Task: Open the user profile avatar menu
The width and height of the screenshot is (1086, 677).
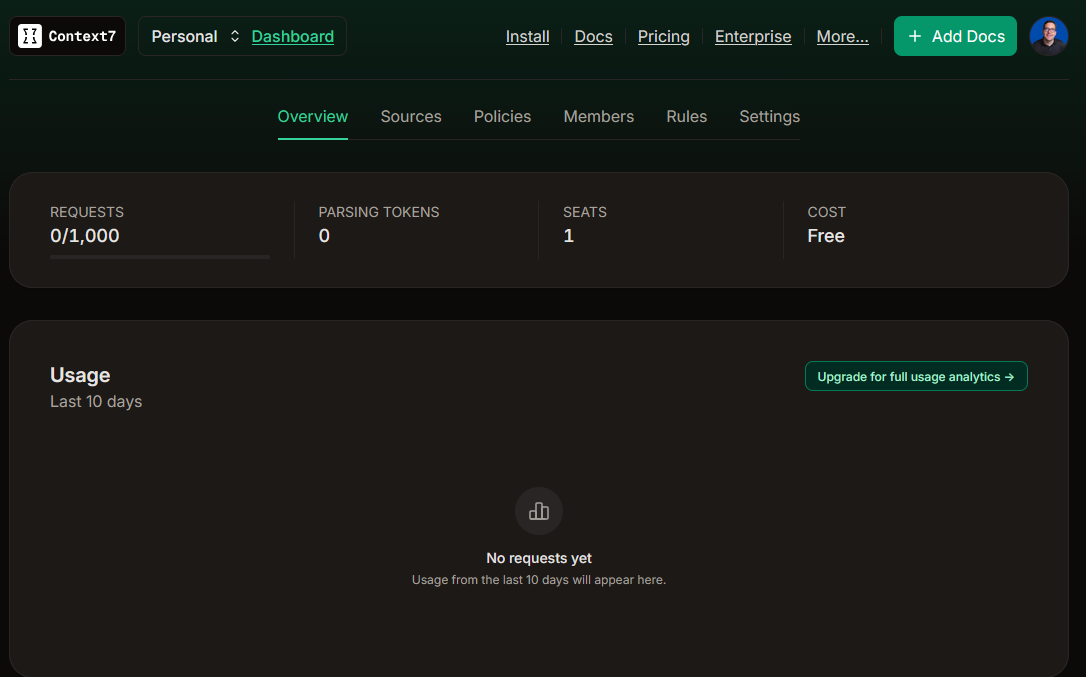Action: (1049, 36)
